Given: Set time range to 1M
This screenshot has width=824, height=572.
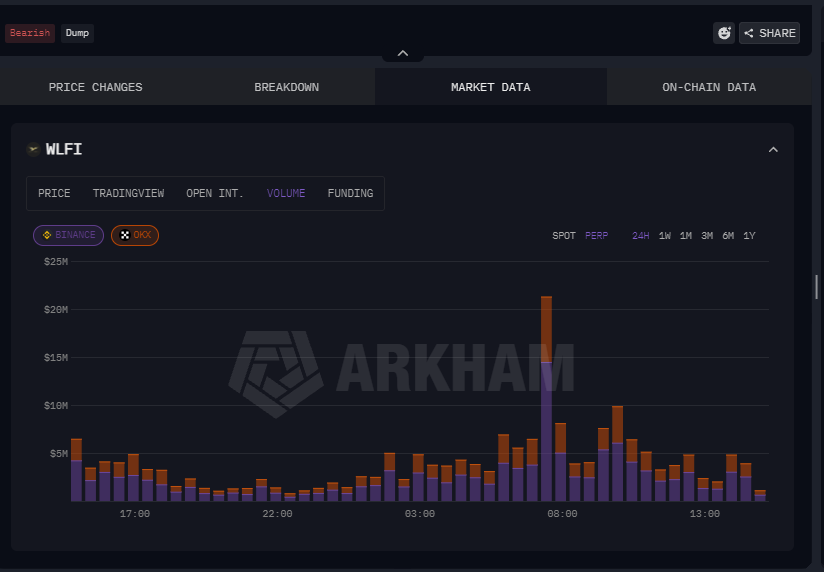Looking at the screenshot, I should click(686, 236).
